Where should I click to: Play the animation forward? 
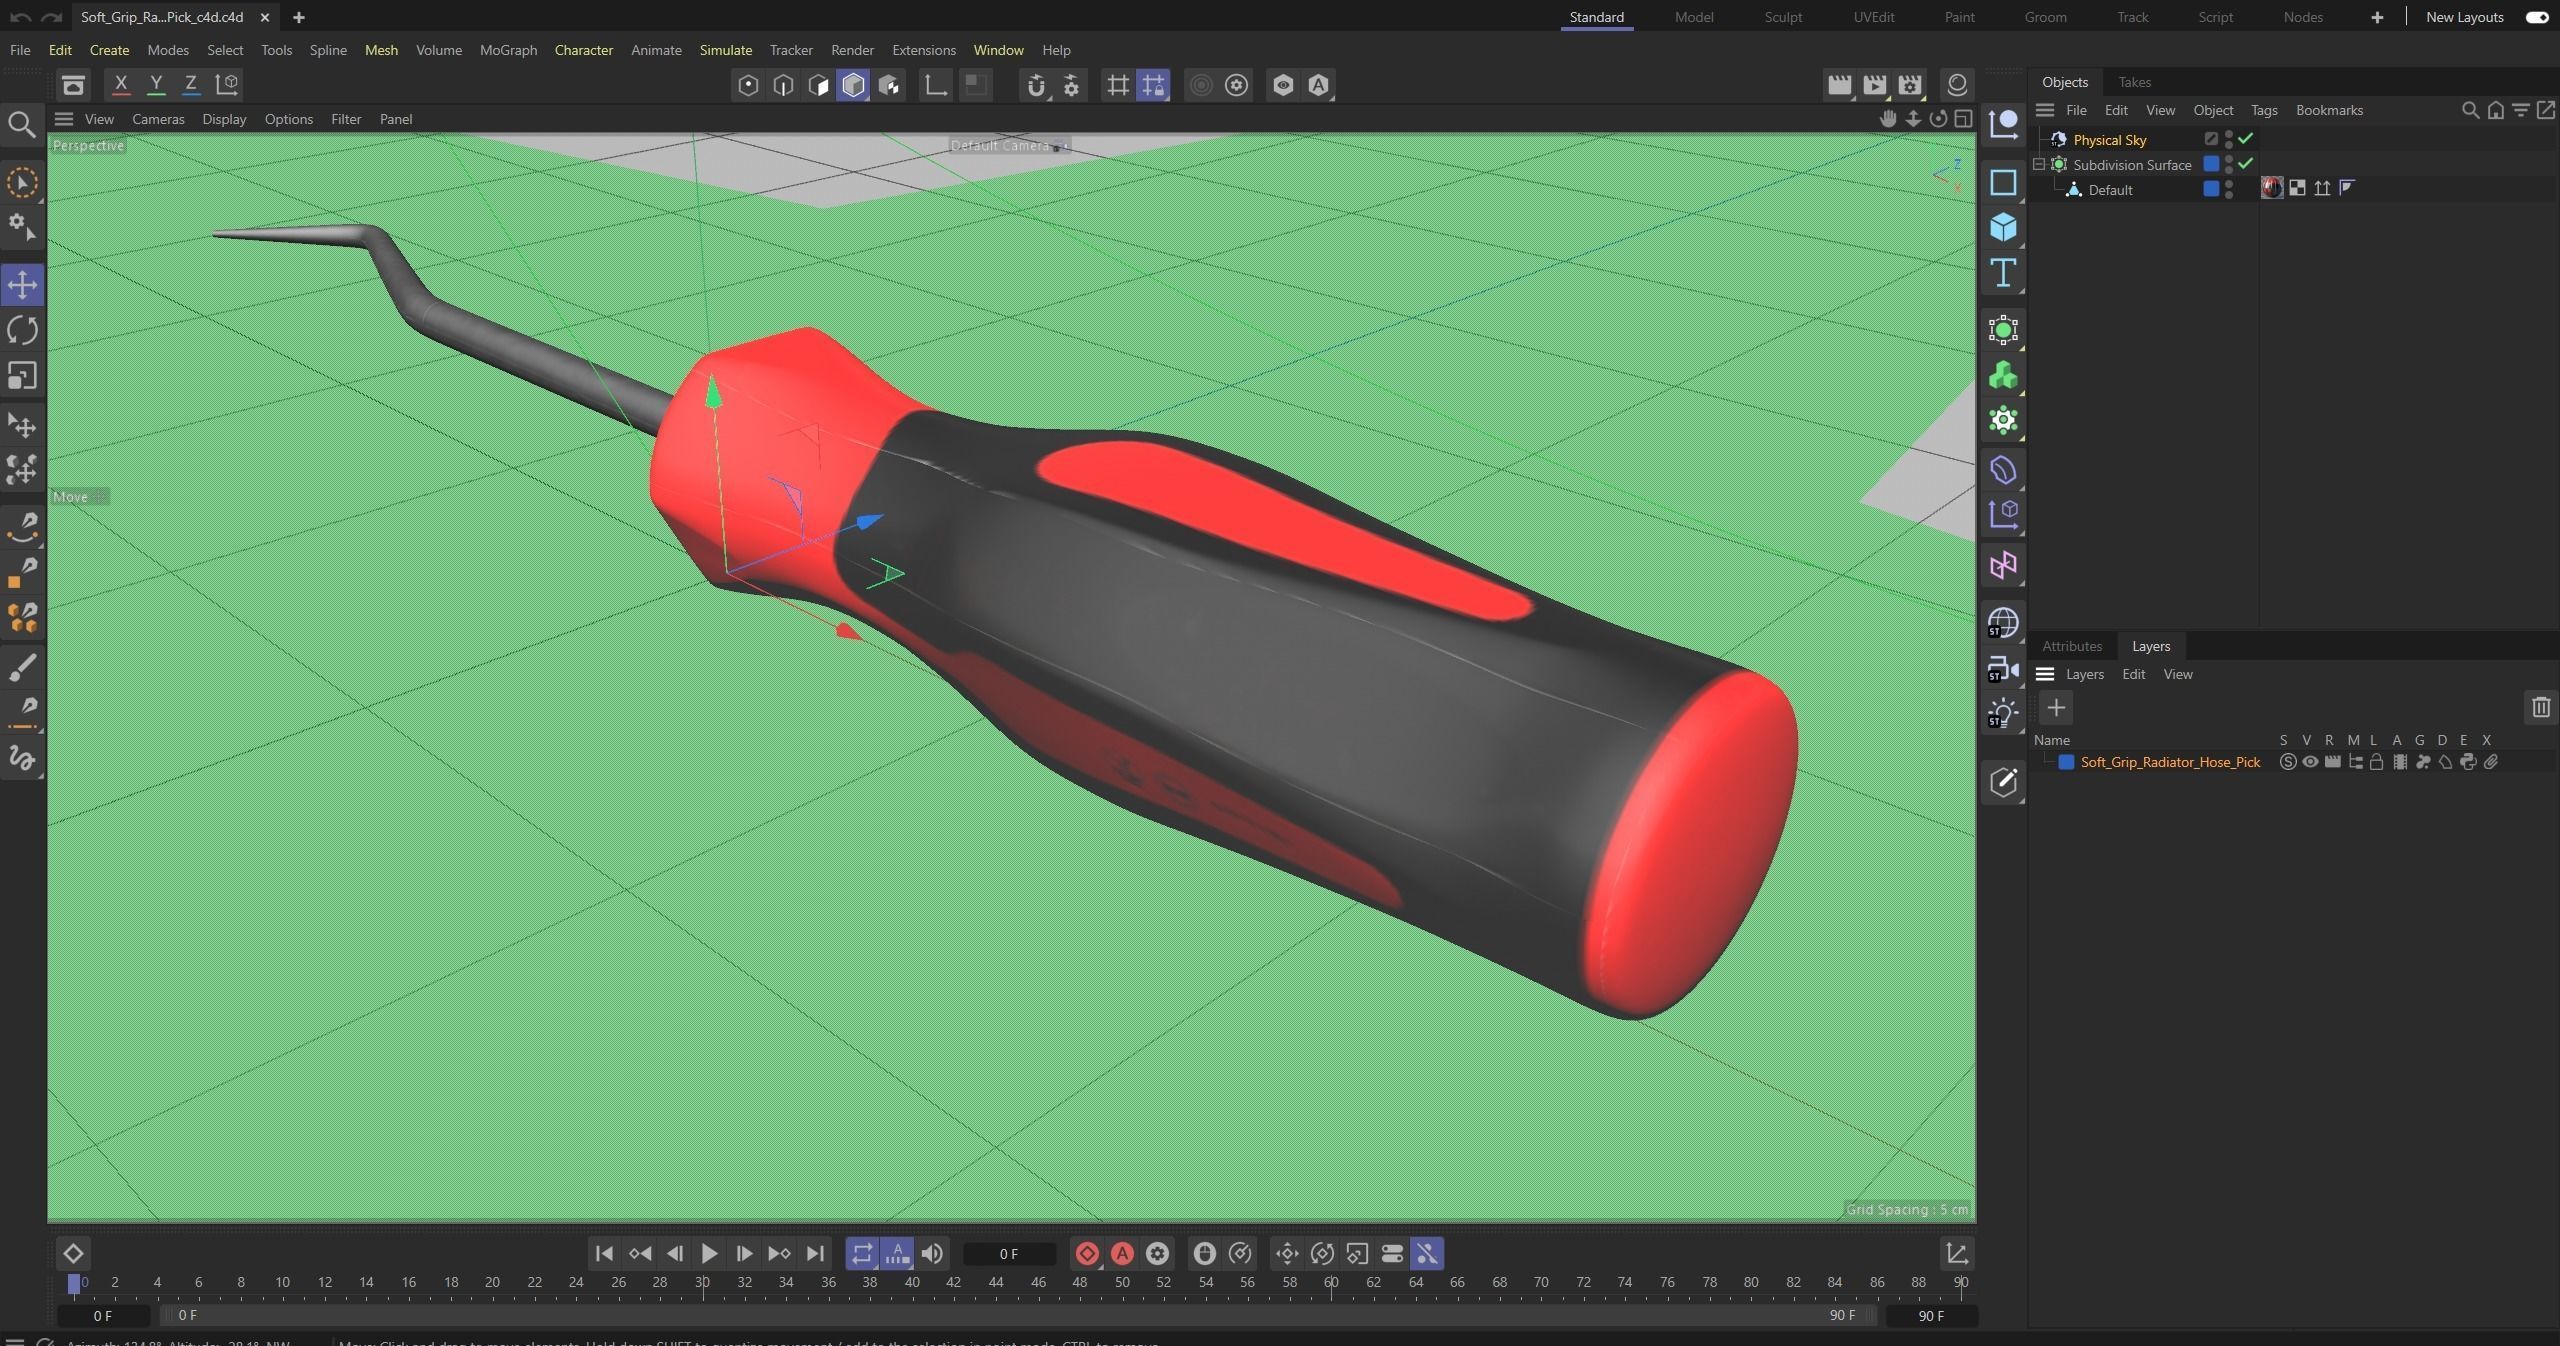point(709,1253)
